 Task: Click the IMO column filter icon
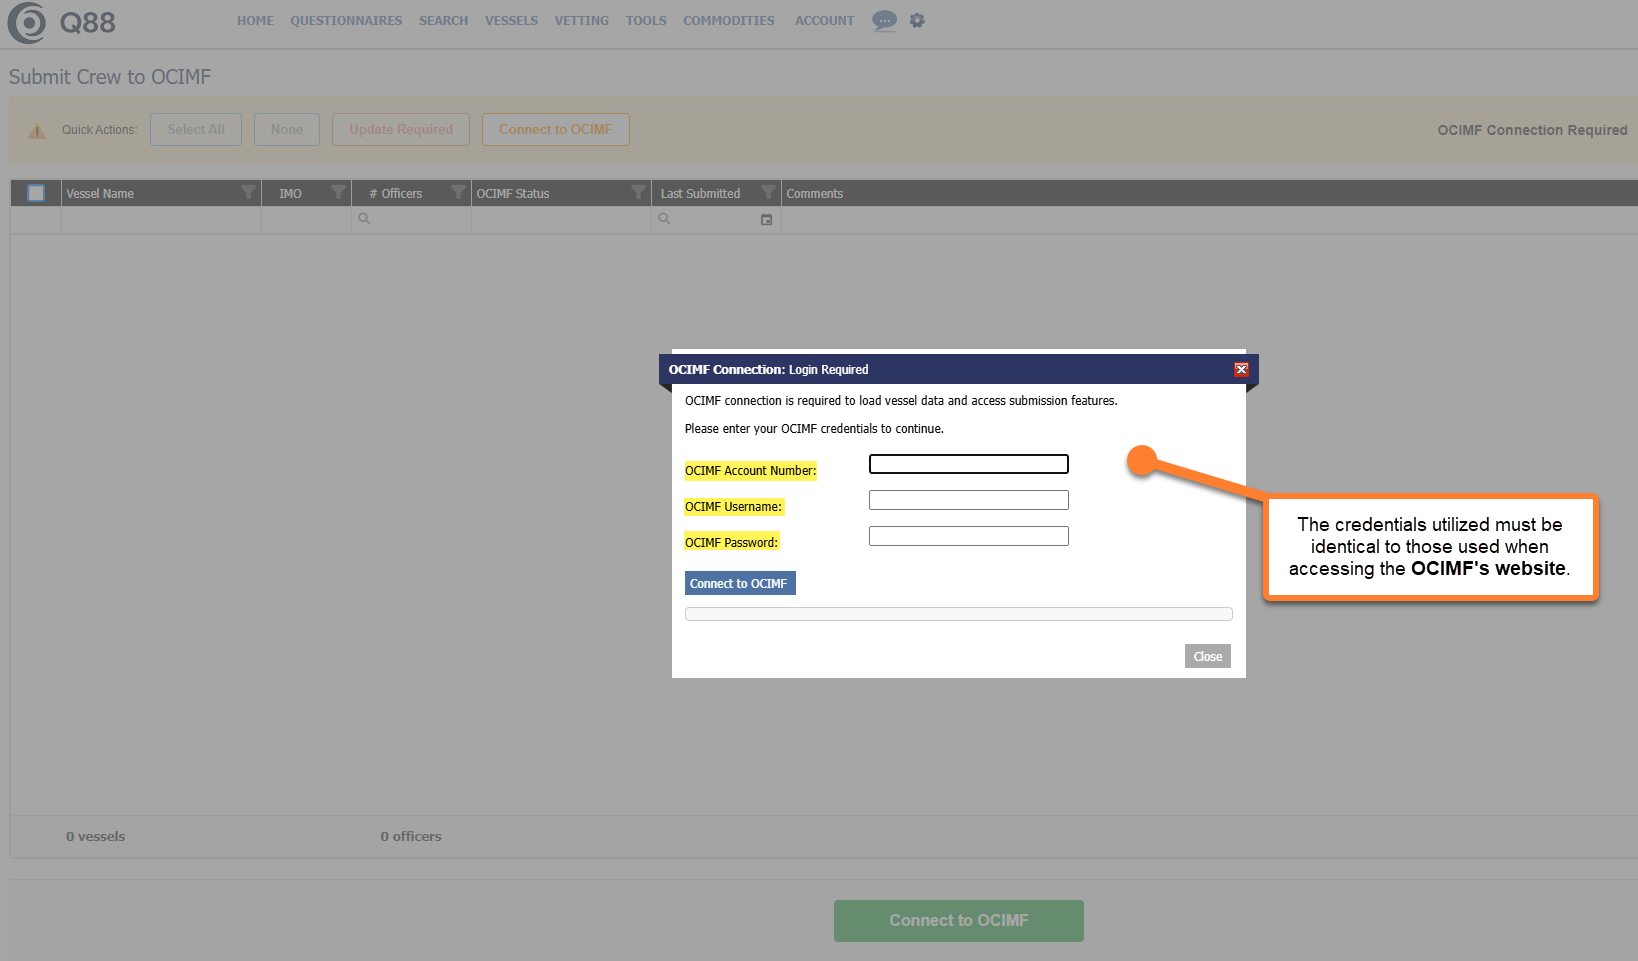pyautogui.click(x=338, y=193)
